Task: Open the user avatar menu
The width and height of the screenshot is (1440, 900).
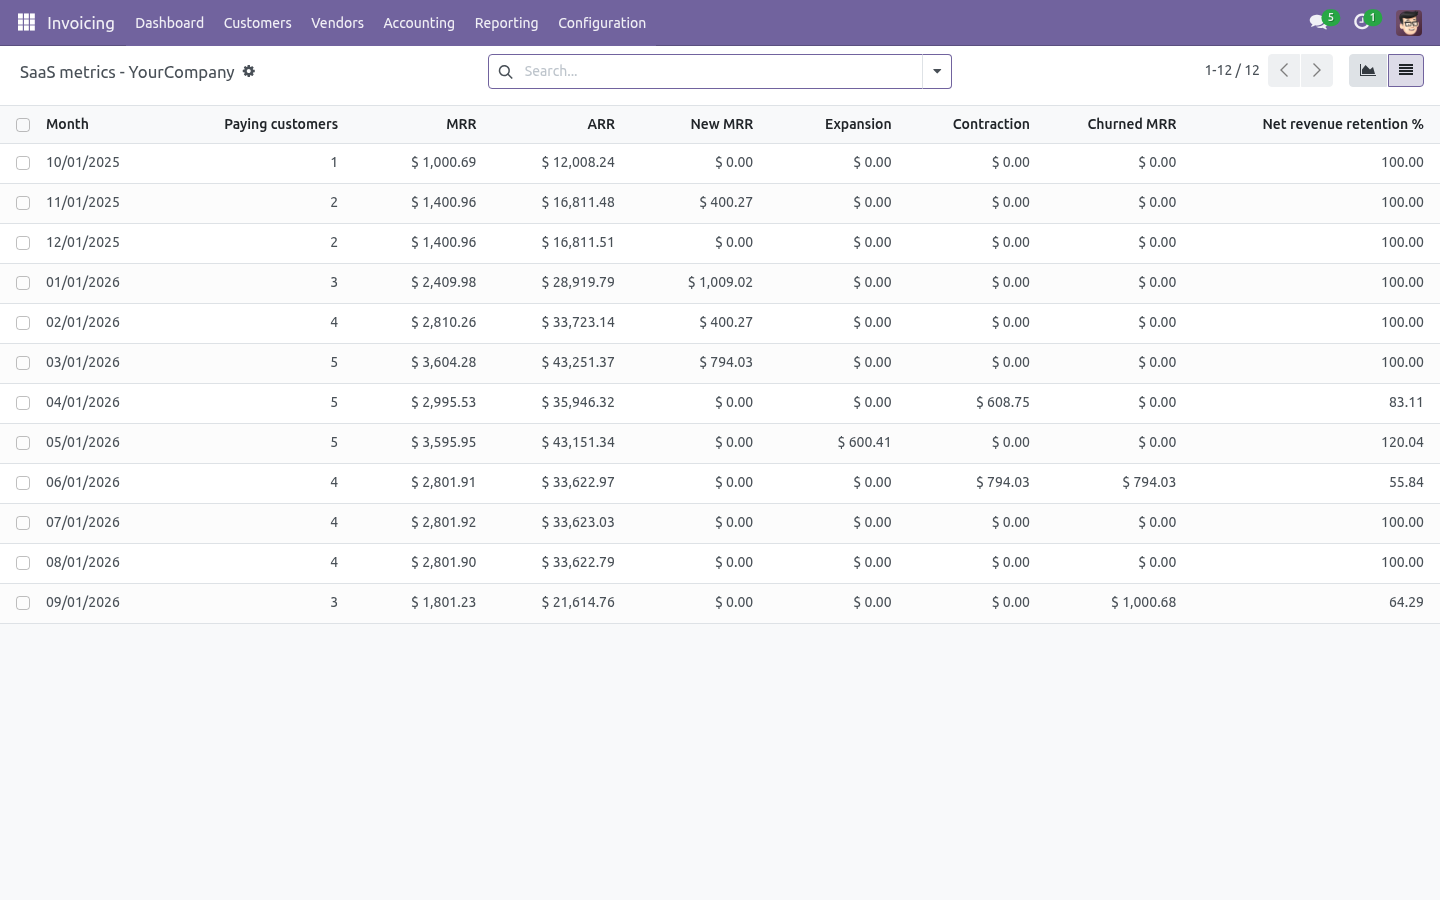Action: (1409, 22)
